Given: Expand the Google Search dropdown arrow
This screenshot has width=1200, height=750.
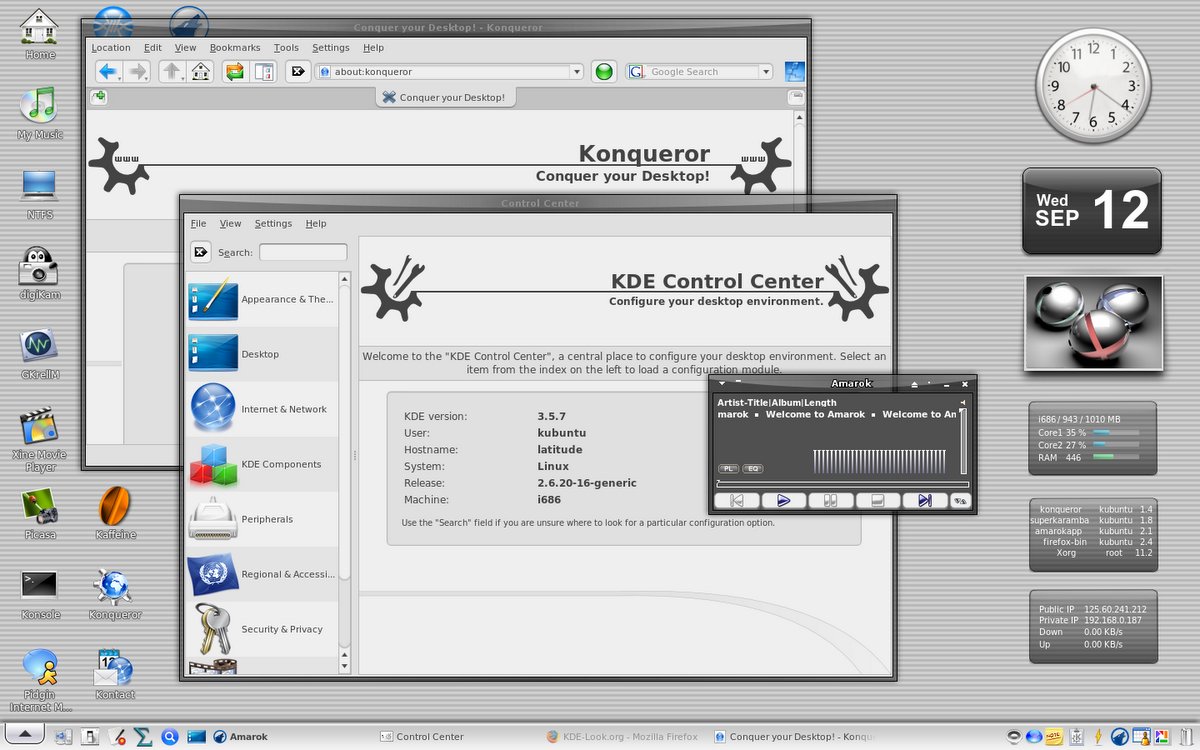Looking at the screenshot, I should (x=766, y=71).
